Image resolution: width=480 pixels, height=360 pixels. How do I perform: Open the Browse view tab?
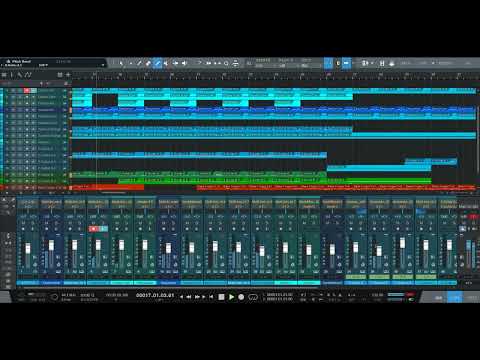click(x=471, y=297)
